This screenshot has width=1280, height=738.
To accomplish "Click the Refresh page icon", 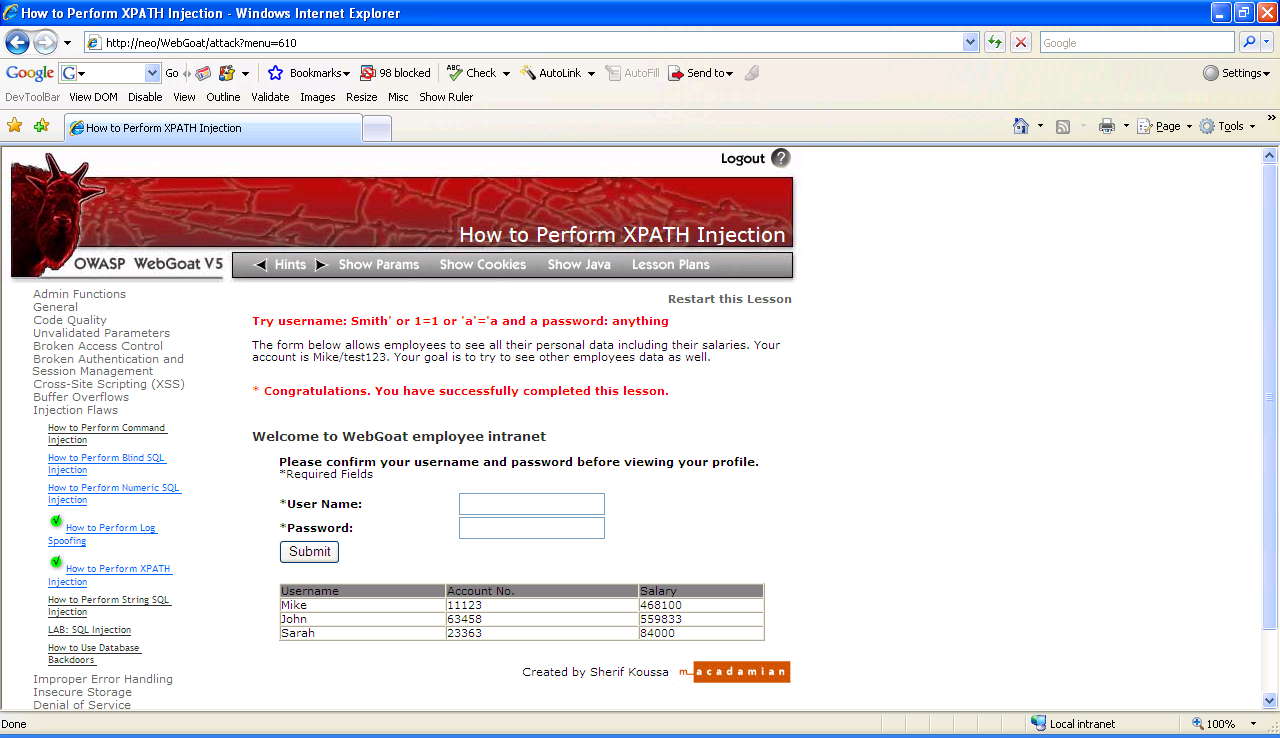I will pos(995,42).
